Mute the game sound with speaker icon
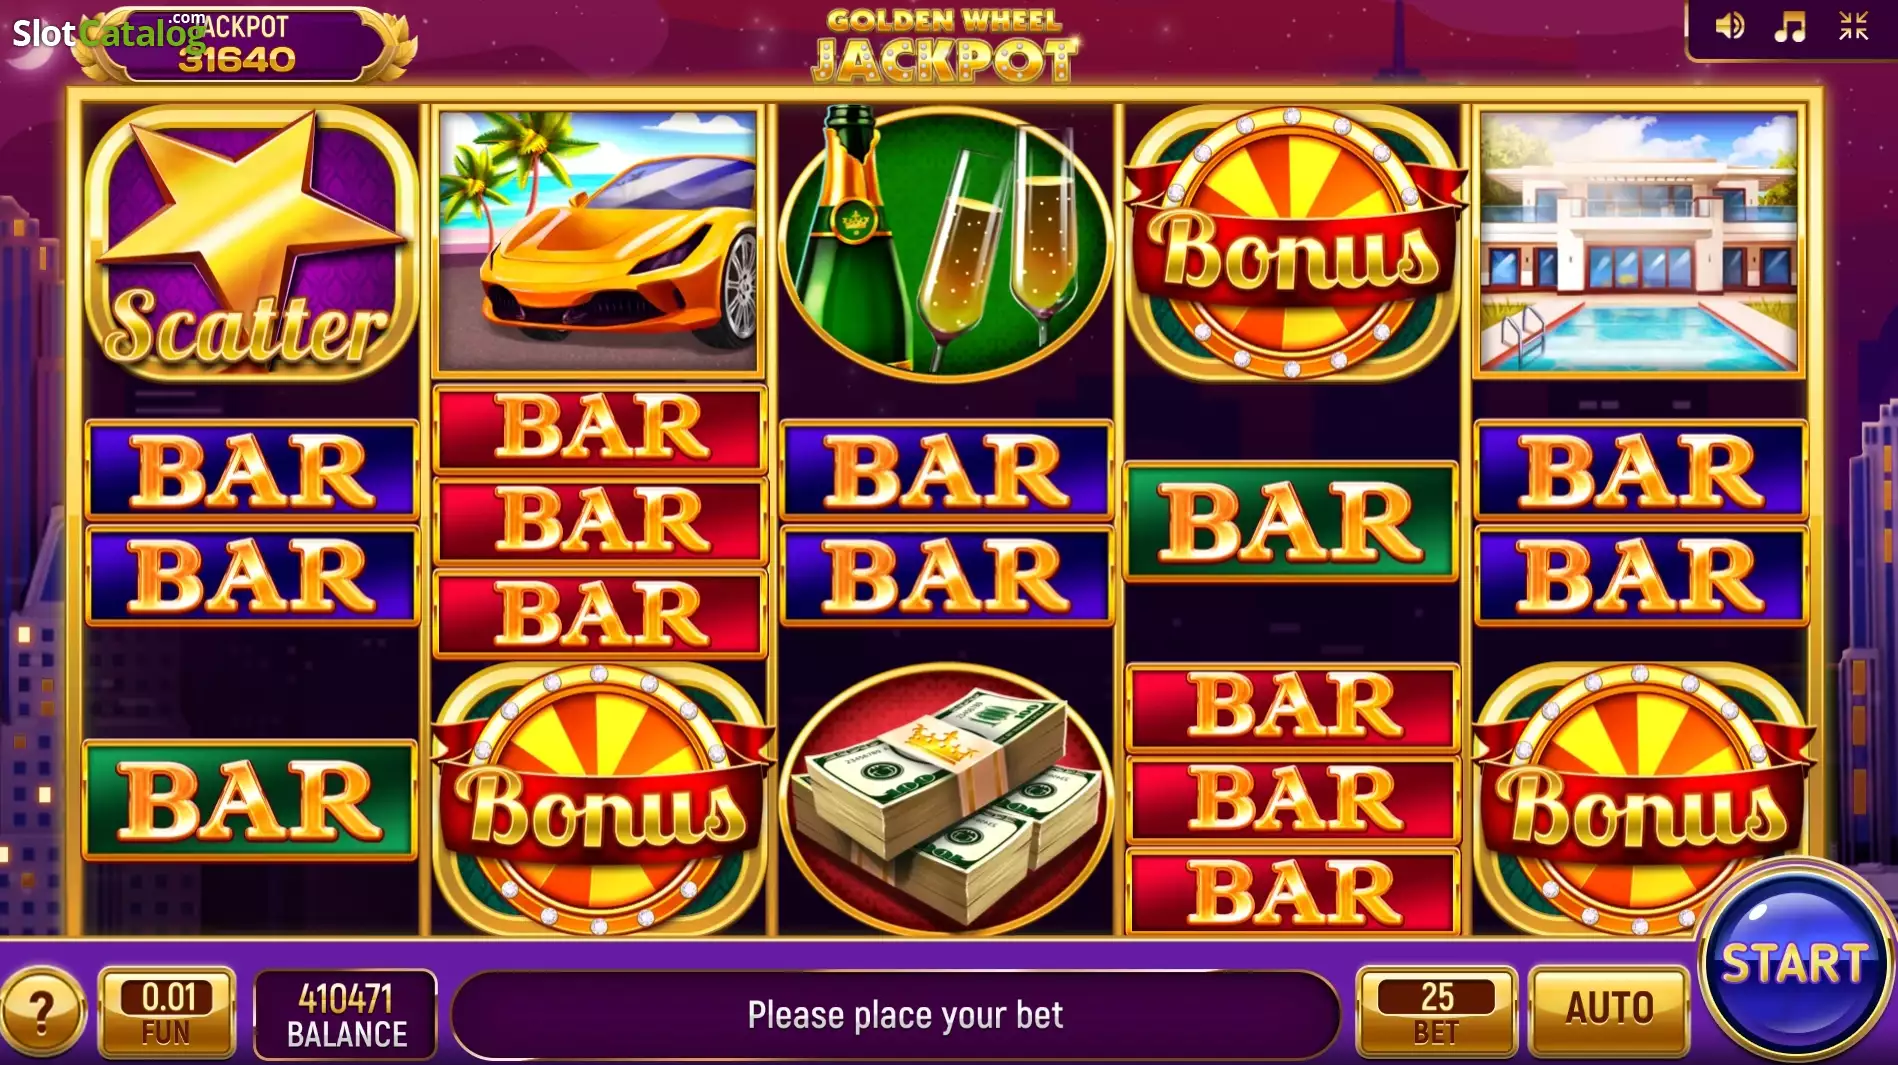The width and height of the screenshot is (1898, 1065). [x=1730, y=27]
